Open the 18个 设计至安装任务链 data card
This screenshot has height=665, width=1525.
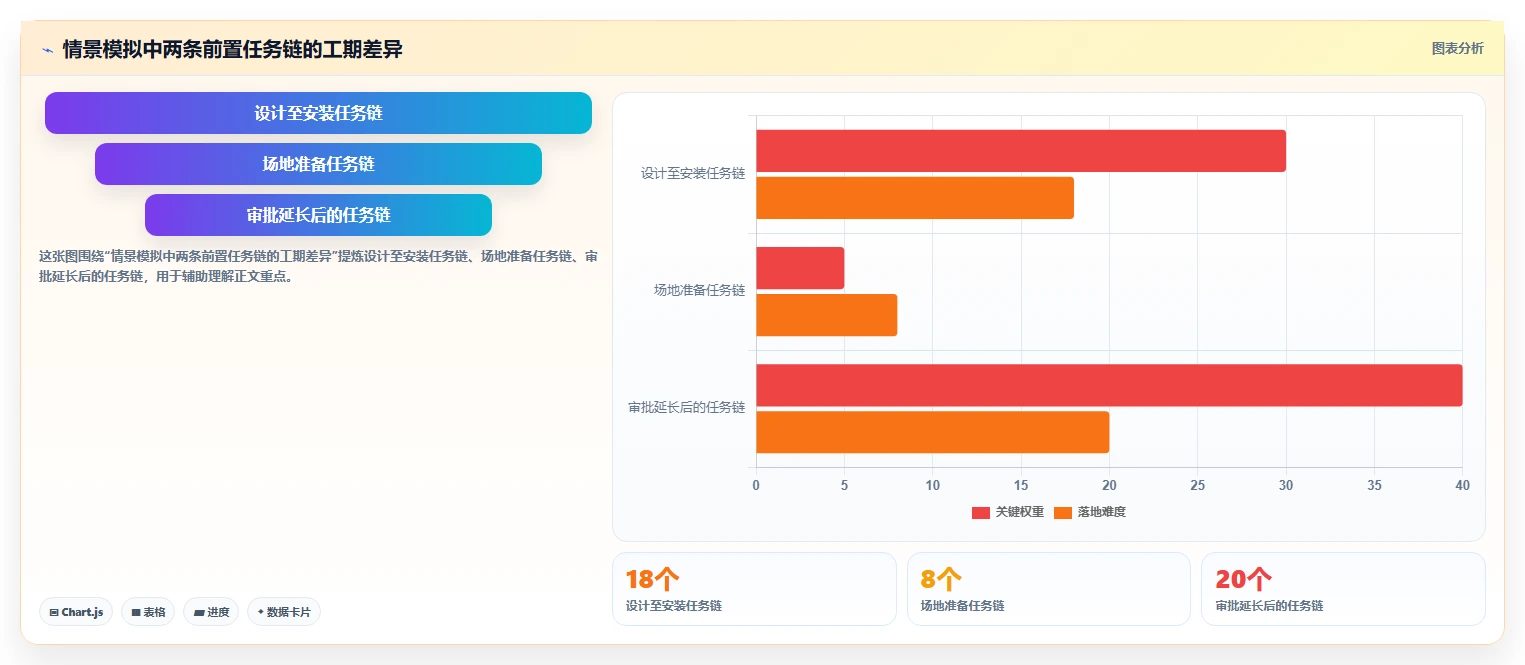point(754,589)
